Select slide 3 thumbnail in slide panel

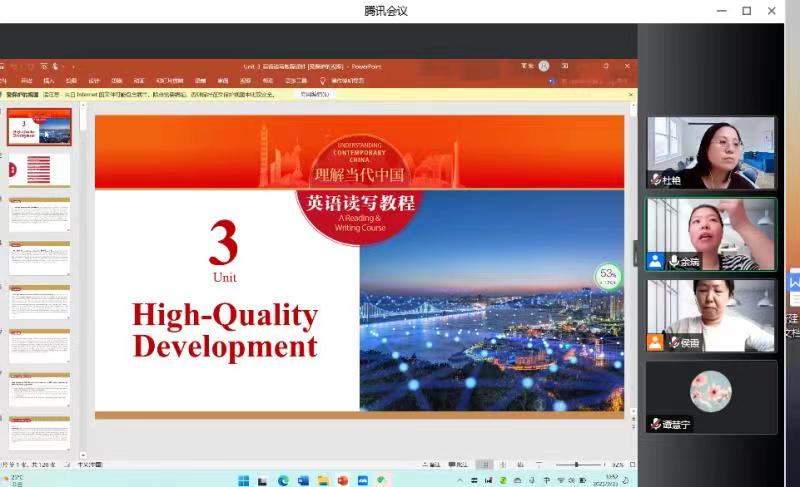pos(39,214)
